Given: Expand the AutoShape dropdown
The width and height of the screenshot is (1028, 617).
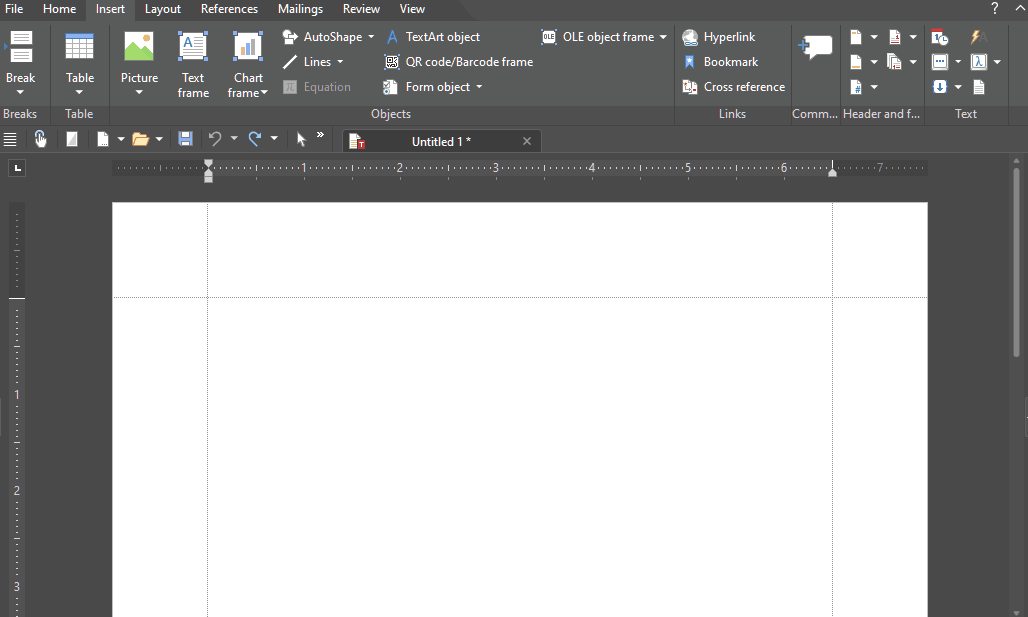Looking at the screenshot, I should [371, 37].
